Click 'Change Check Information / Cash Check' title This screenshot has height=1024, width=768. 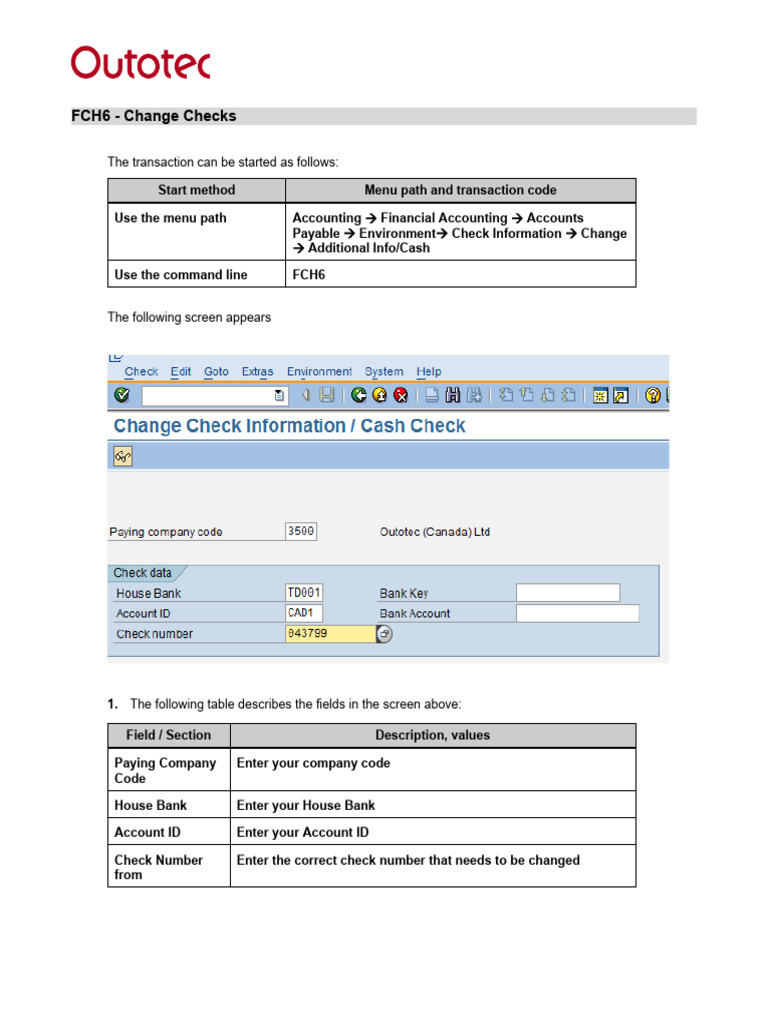click(289, 426)
